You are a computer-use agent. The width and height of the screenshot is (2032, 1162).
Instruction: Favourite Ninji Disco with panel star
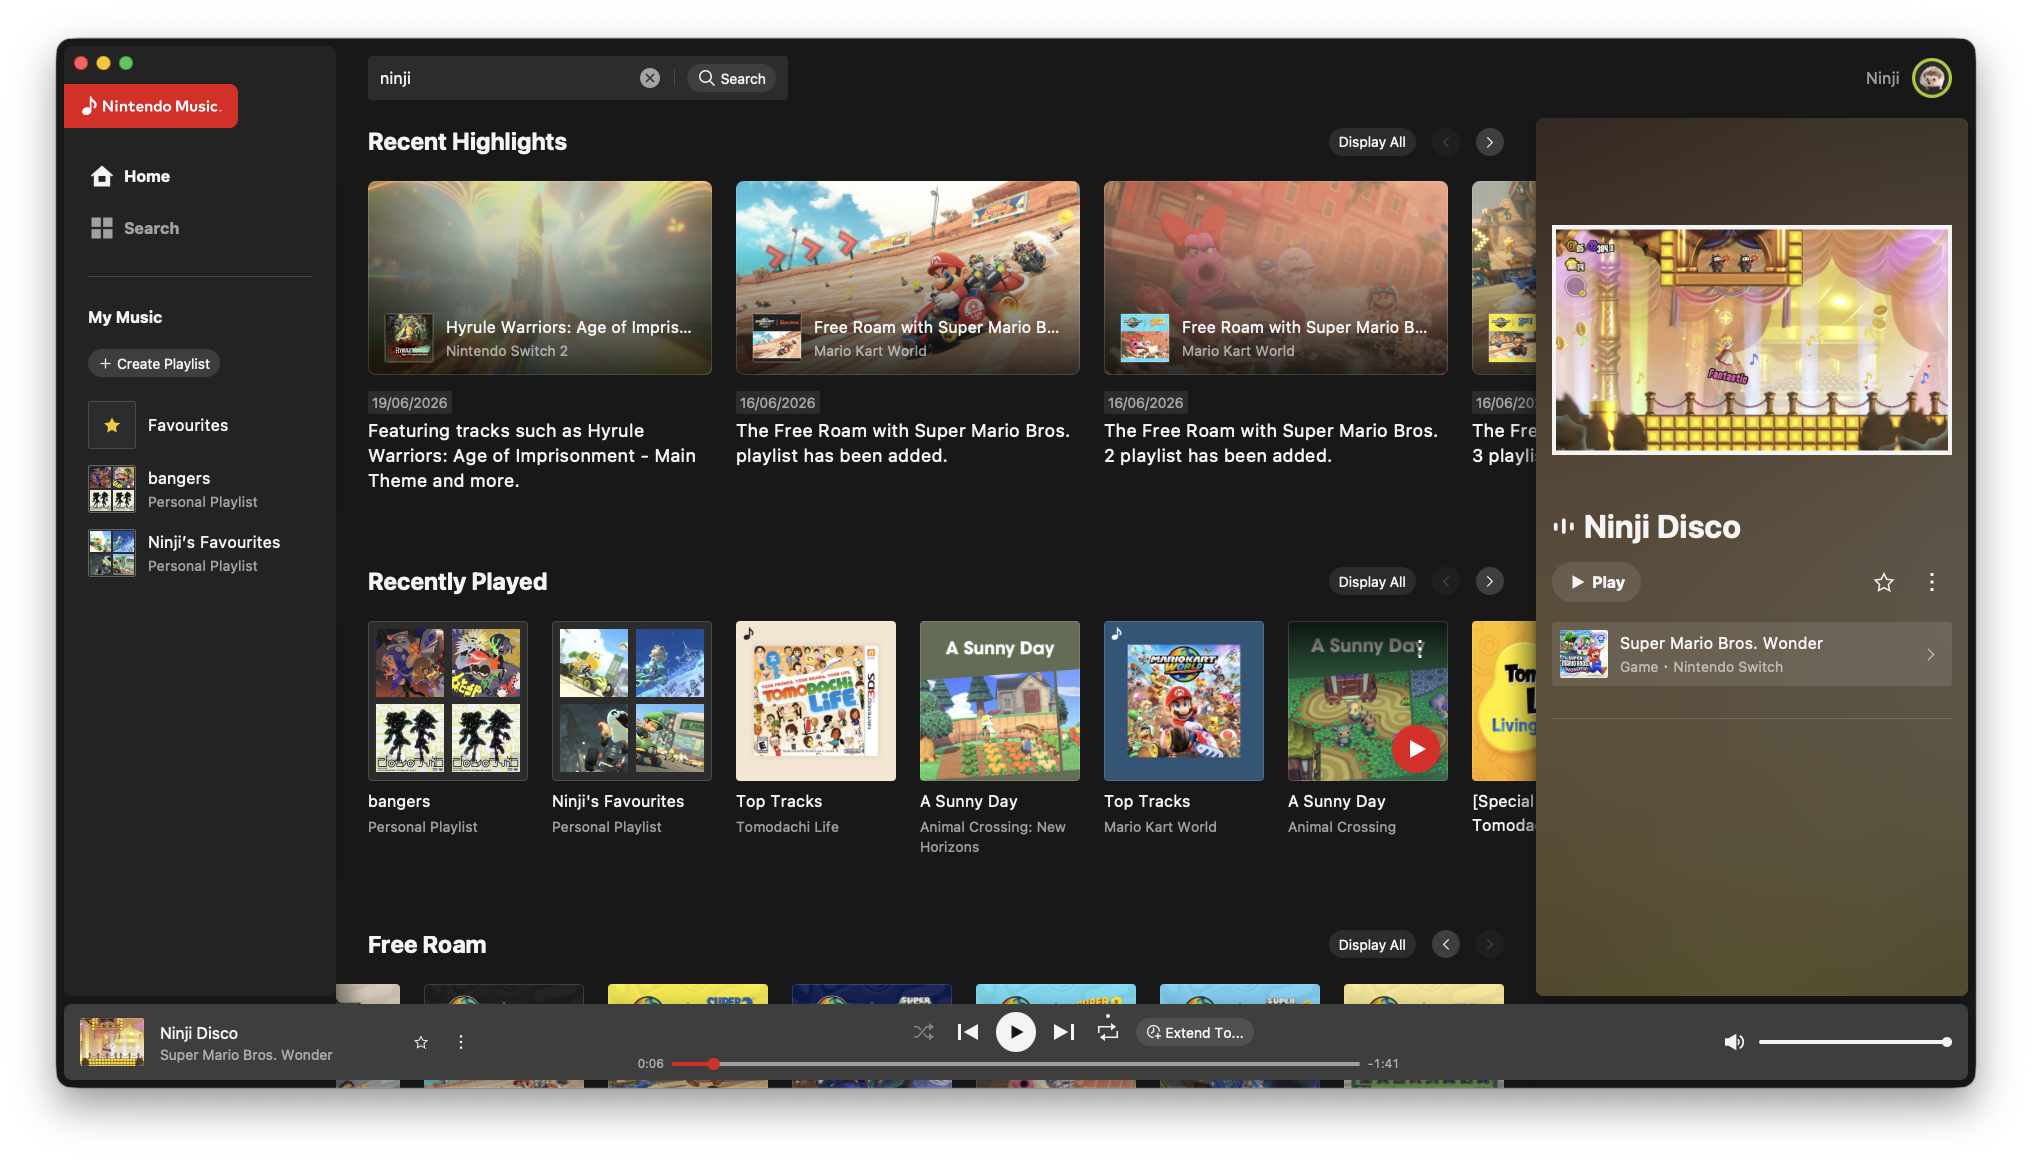coord(1884,582)
